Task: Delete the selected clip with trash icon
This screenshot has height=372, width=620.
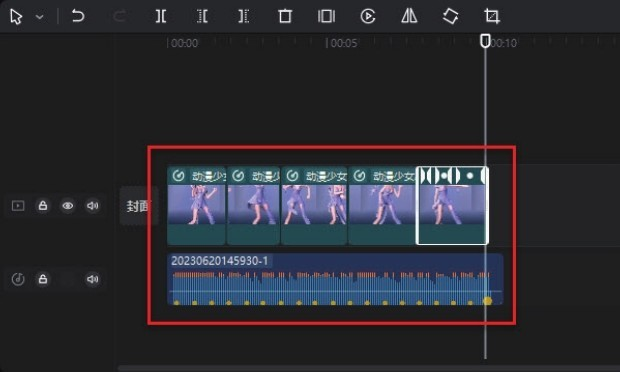Action: pyautogui.click(x=285, y=16)
